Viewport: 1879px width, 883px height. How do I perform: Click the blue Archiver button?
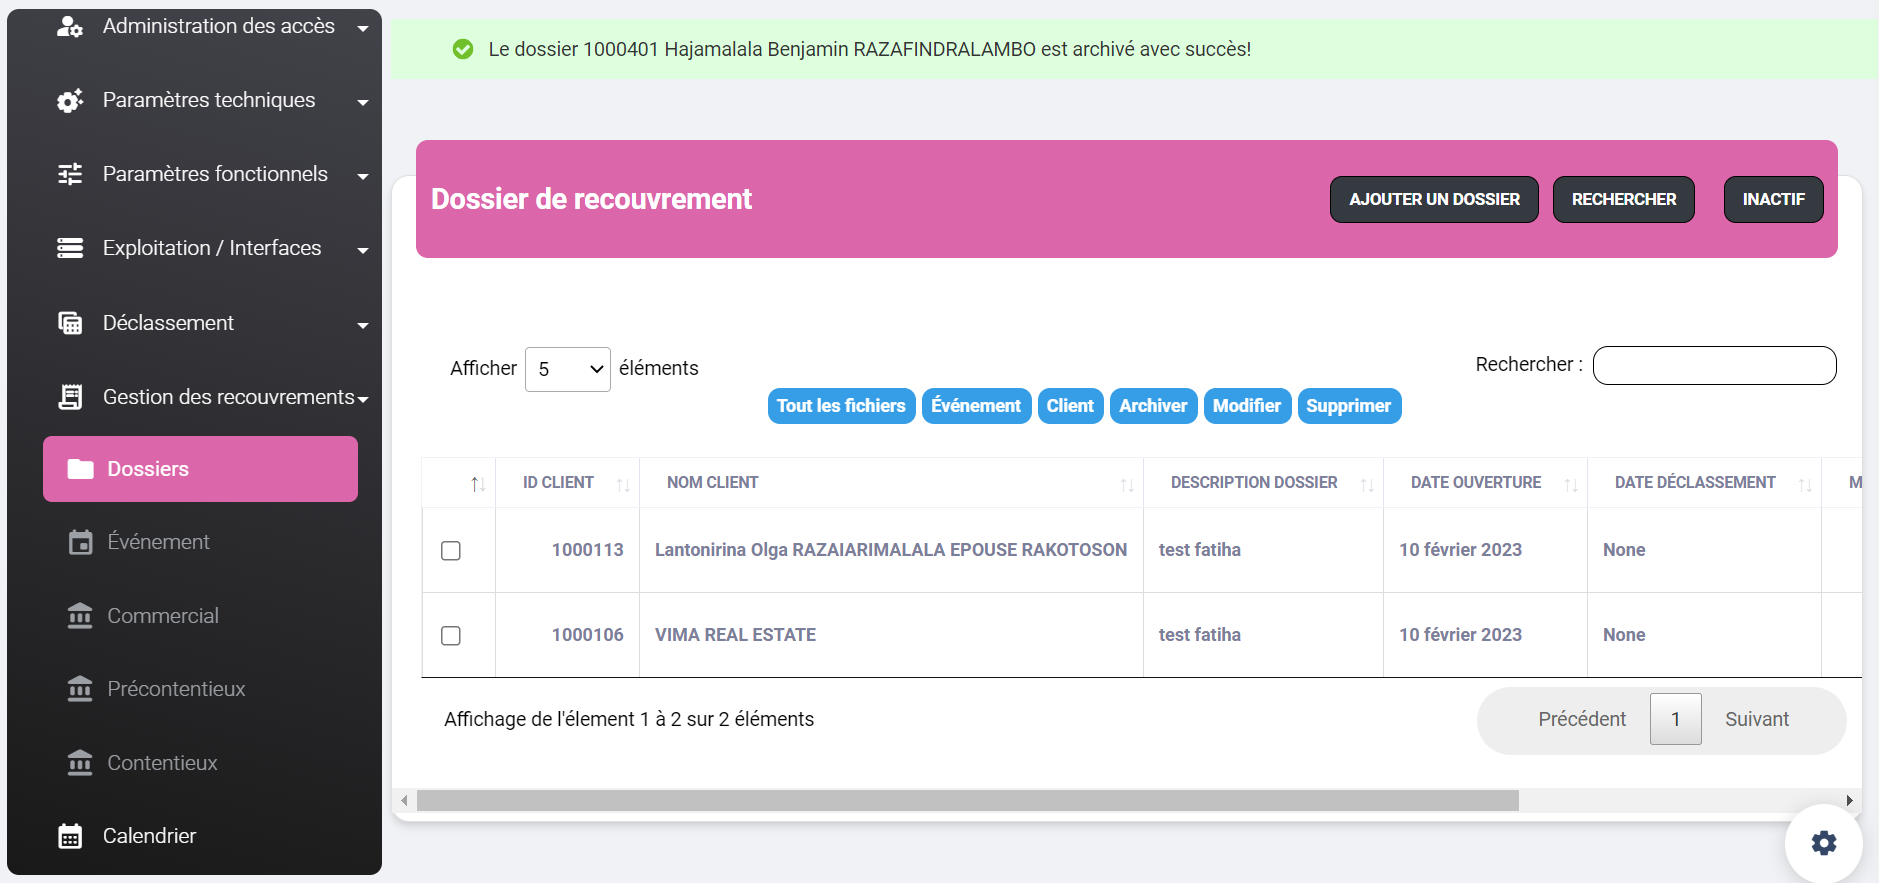[x=1152, y=406]
